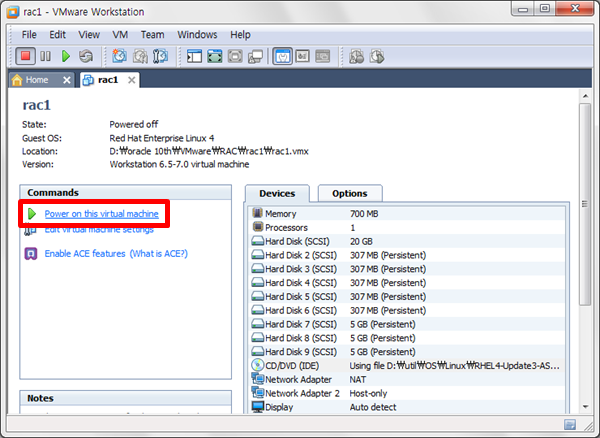Select the Hard Disk 3 (SCSI) row
Screen dimensions: 600x438
coord(407,269)
